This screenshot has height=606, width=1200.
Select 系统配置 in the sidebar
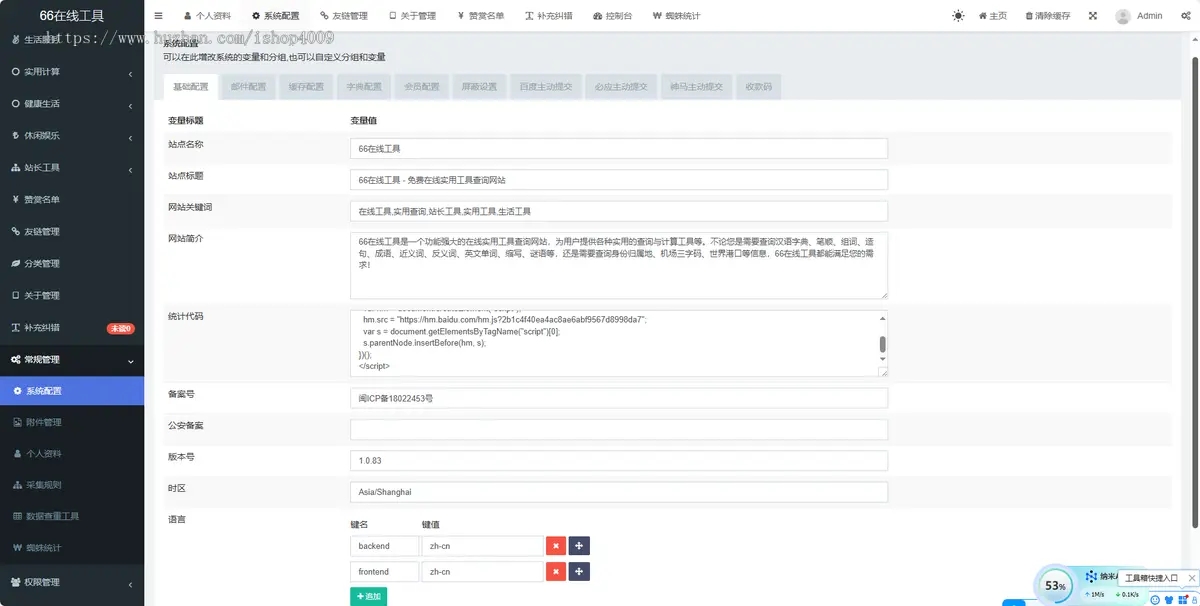point(72,391)
